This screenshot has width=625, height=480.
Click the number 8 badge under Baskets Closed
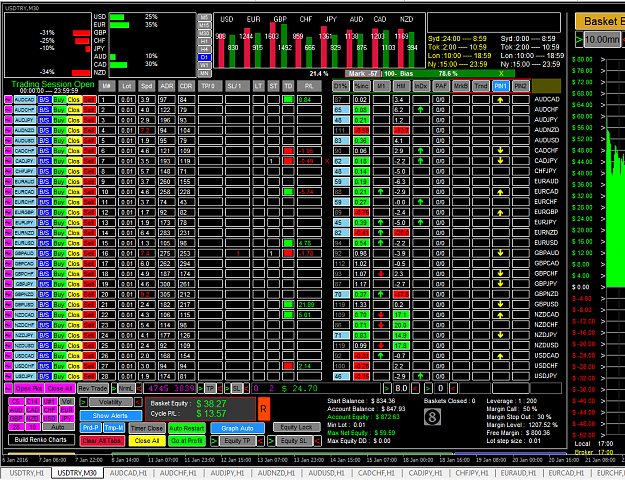432,417
